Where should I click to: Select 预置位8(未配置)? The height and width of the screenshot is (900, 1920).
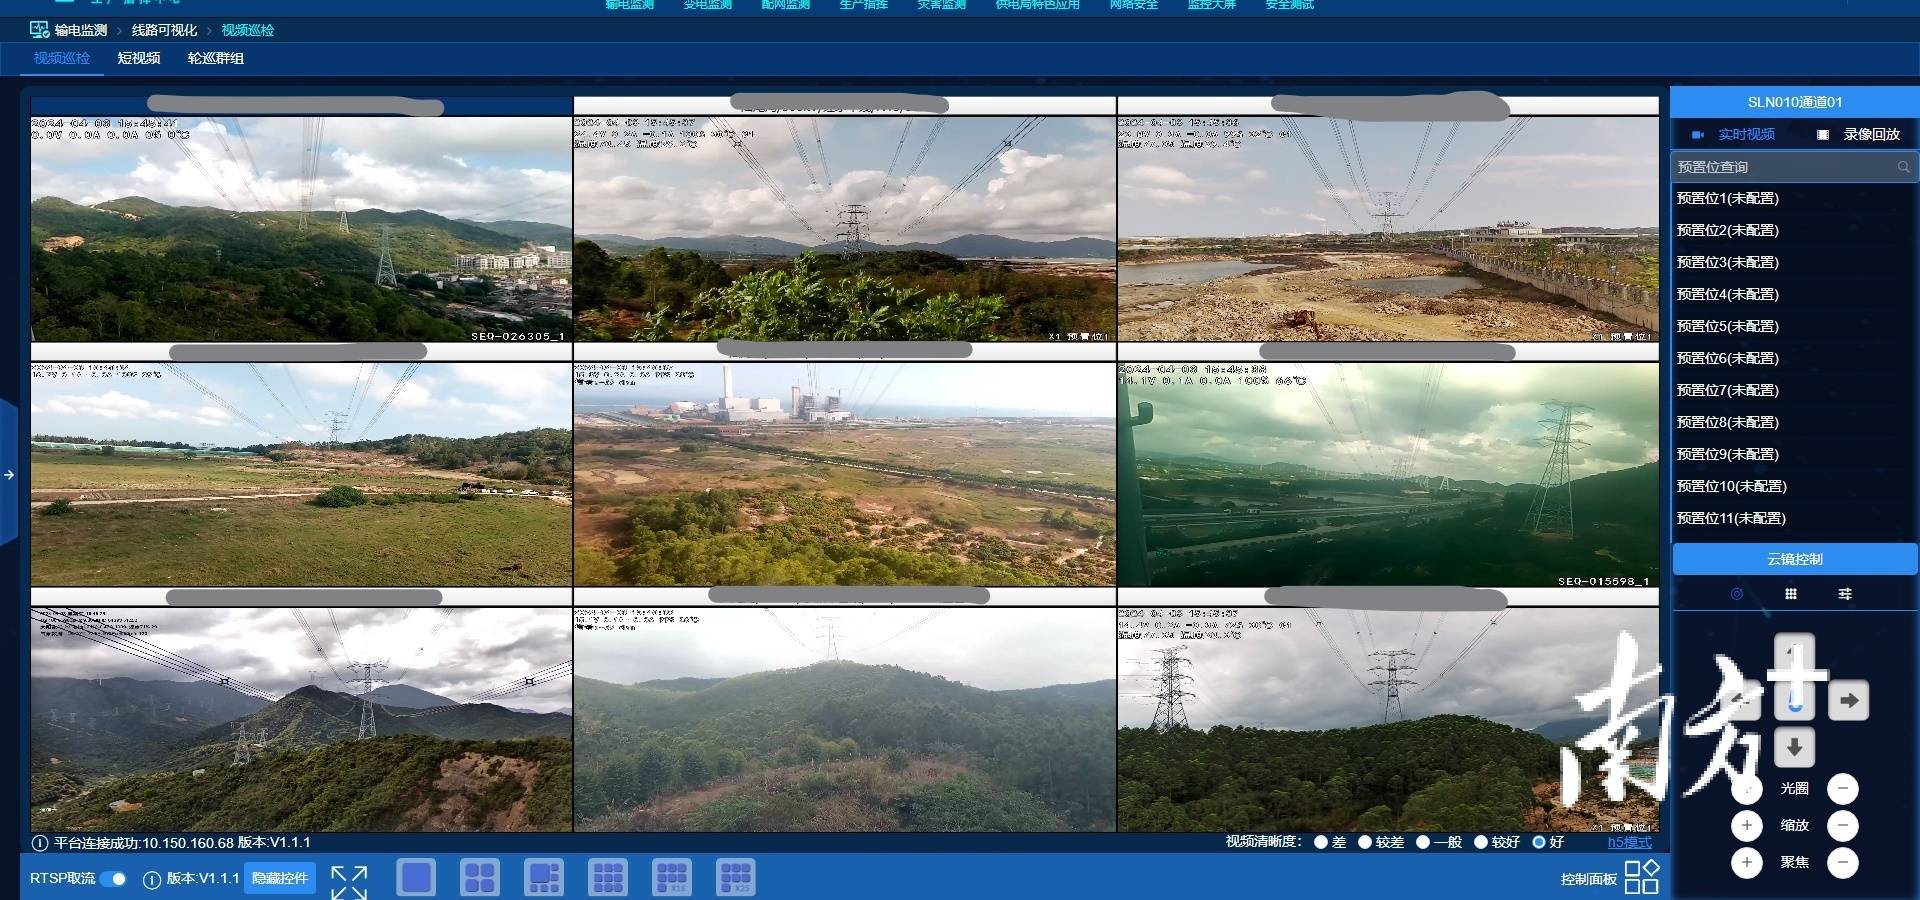coord(1728,422)
